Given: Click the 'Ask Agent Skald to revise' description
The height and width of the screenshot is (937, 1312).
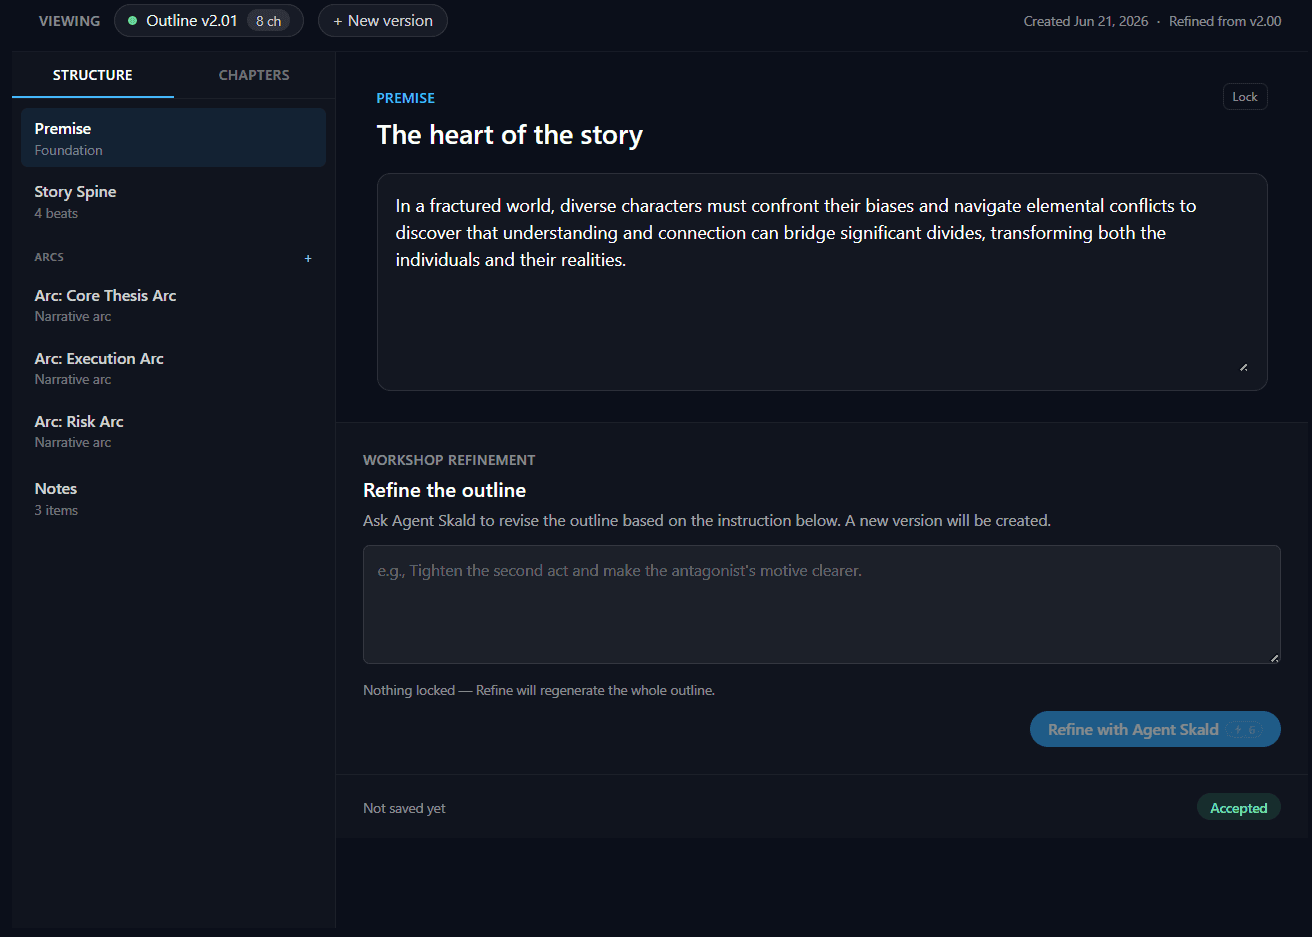Looking at the screenshot, I should point(707,520).
